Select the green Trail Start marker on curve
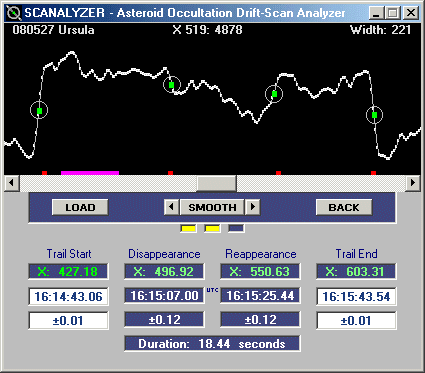 39,111
